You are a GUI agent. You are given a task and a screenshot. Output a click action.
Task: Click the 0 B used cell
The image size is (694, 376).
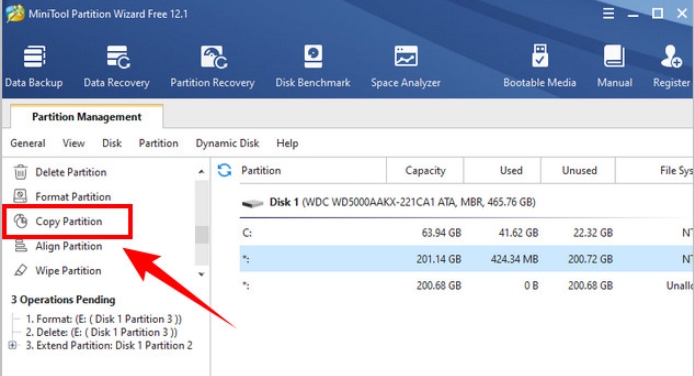pos(531,285)
